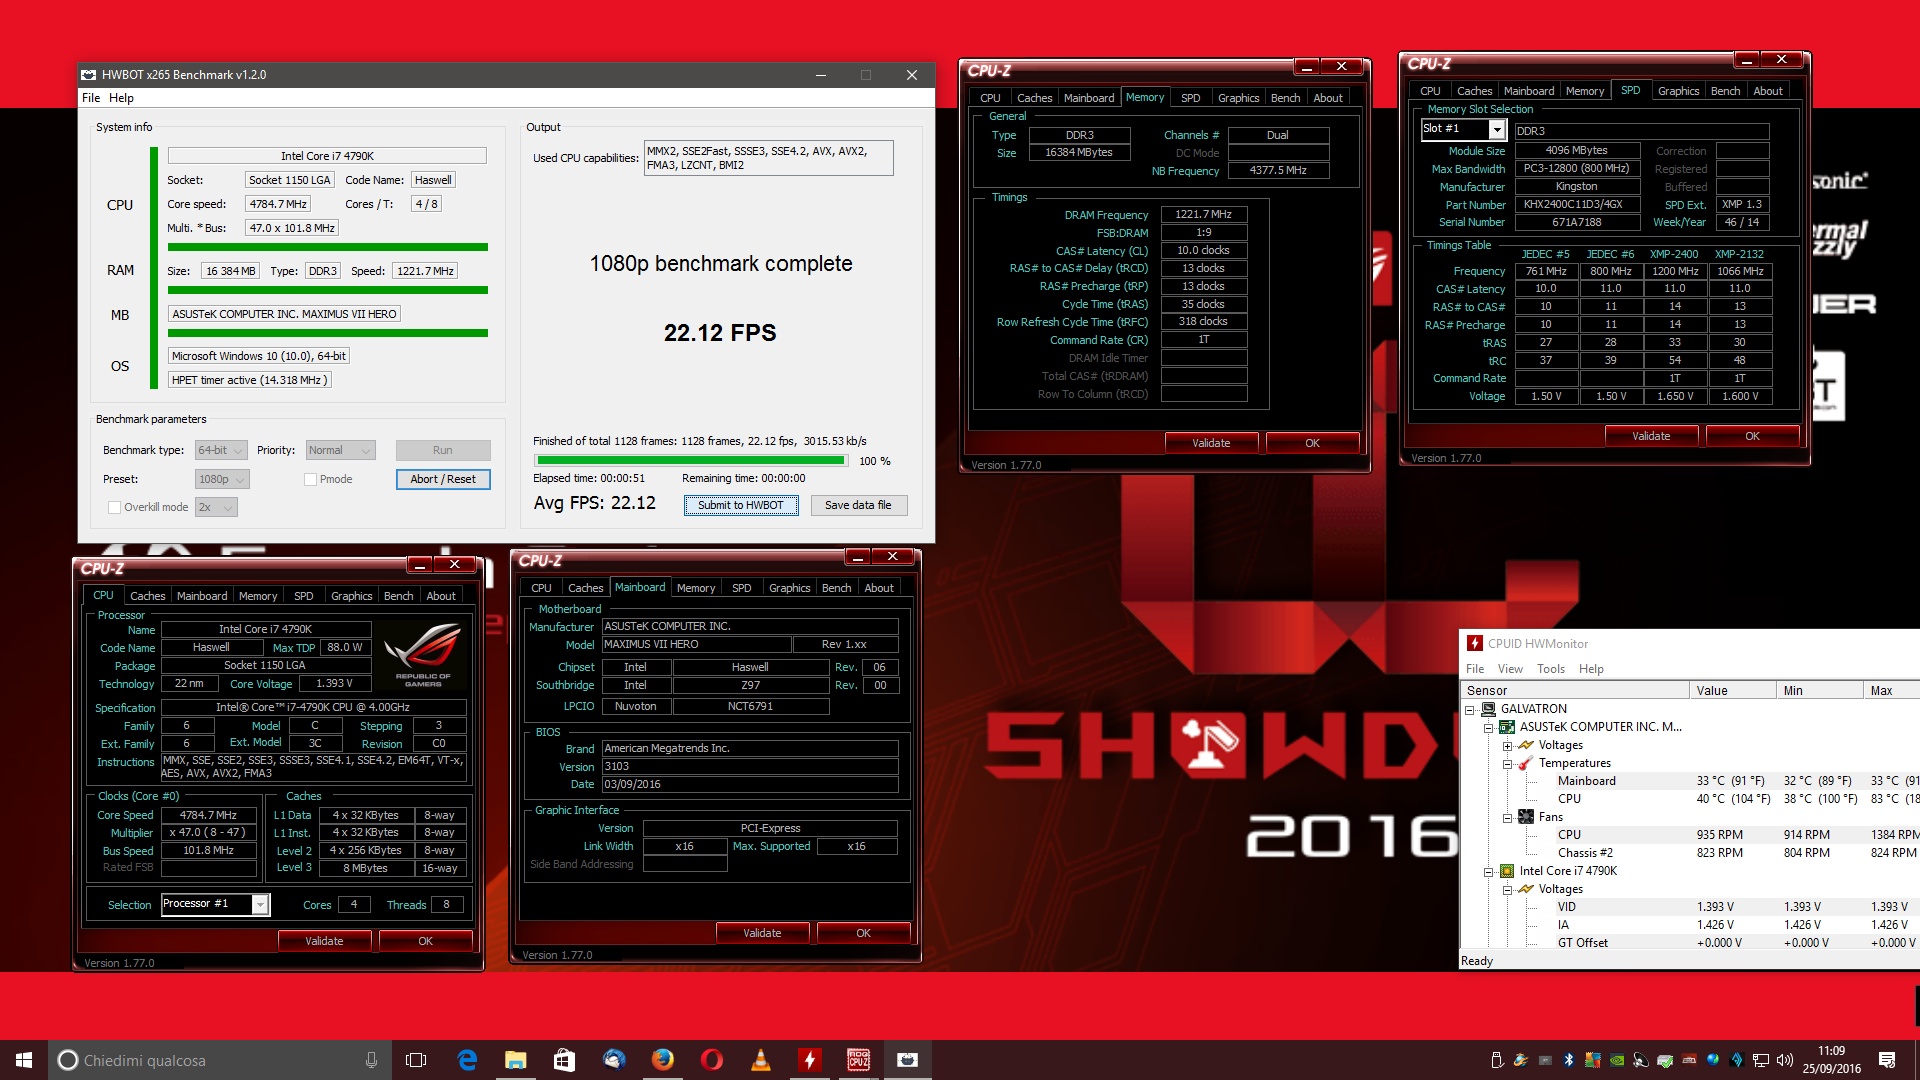This screenshot has height=1080, width=1920.
Task: Open the Priority dropdown
Action: pyautogui.click(x=340, y=450)
